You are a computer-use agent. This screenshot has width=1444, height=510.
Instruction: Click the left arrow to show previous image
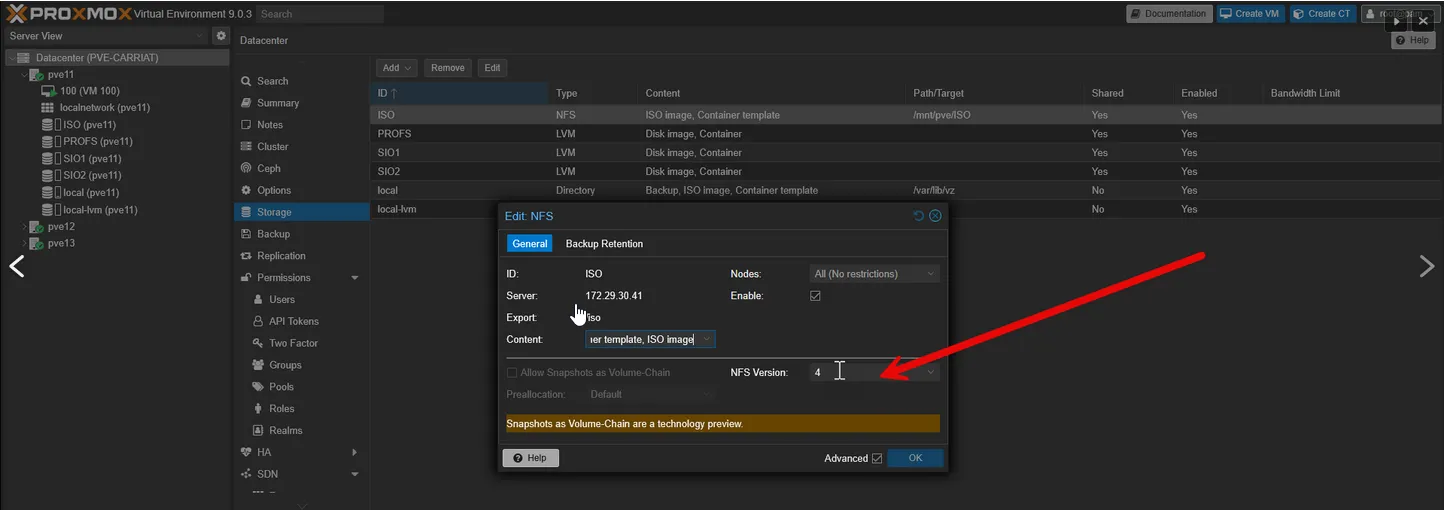pyautogui.click(x=17, y=266)
